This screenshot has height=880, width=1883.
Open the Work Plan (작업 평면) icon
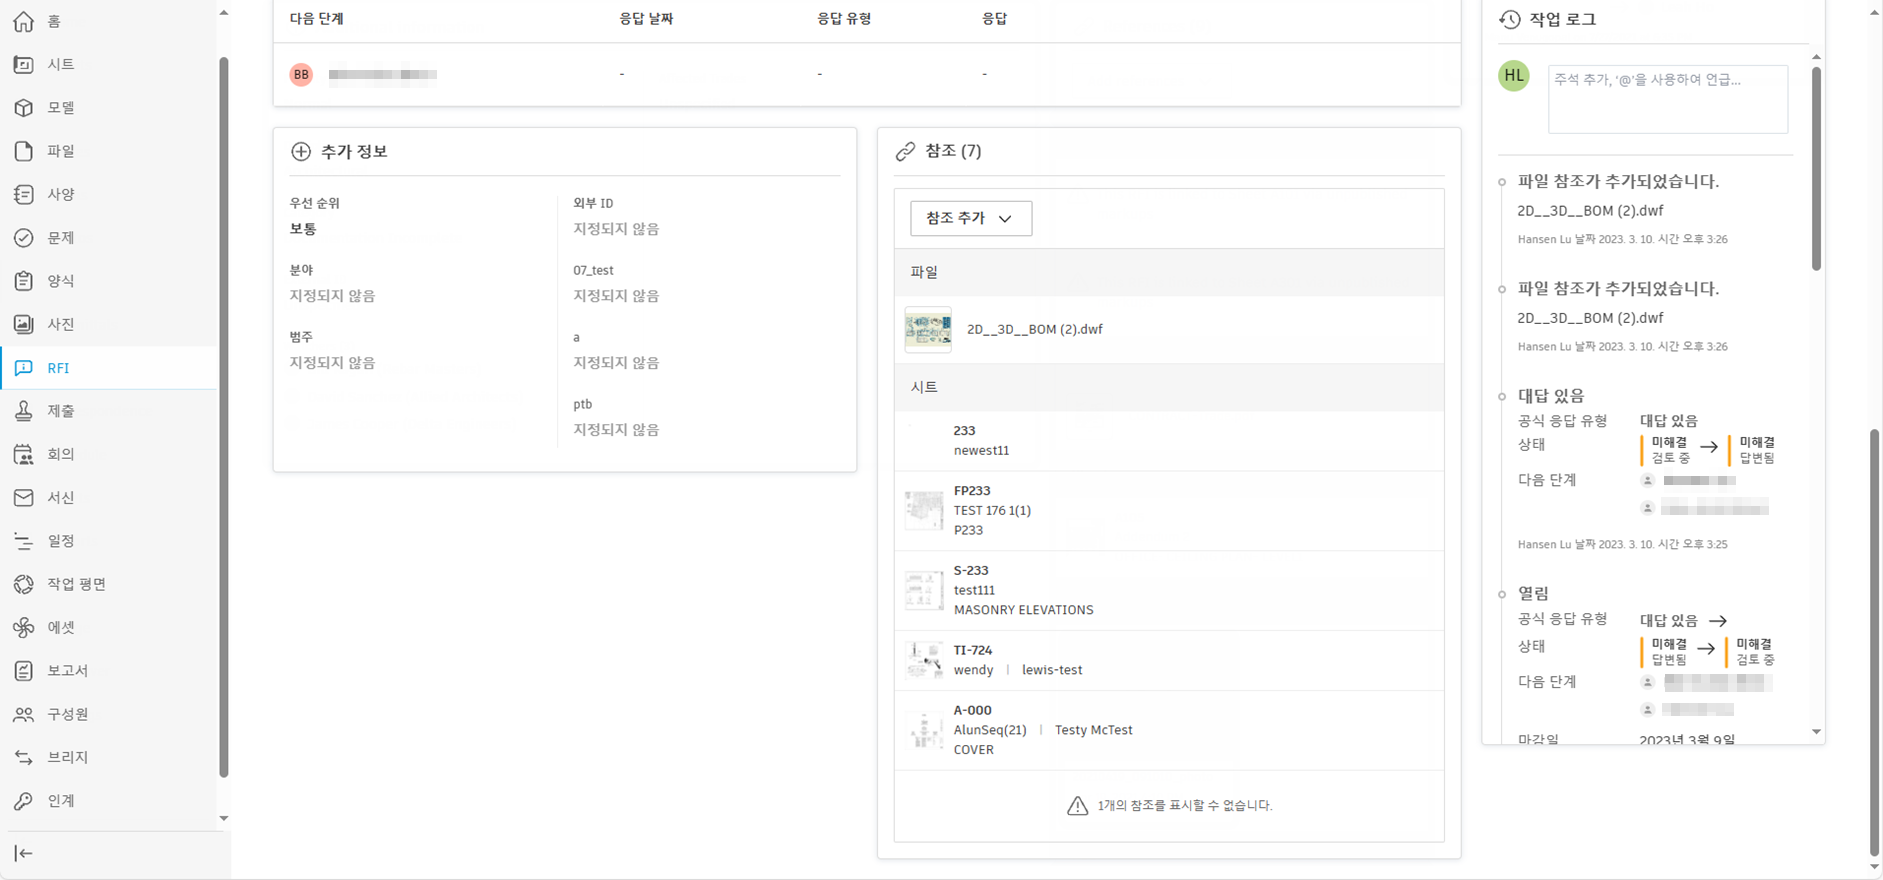pyautogui.click(x=24, y=584)
